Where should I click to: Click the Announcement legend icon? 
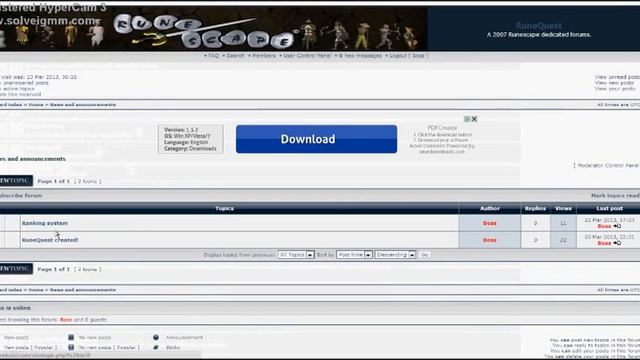tap(156, 337)
